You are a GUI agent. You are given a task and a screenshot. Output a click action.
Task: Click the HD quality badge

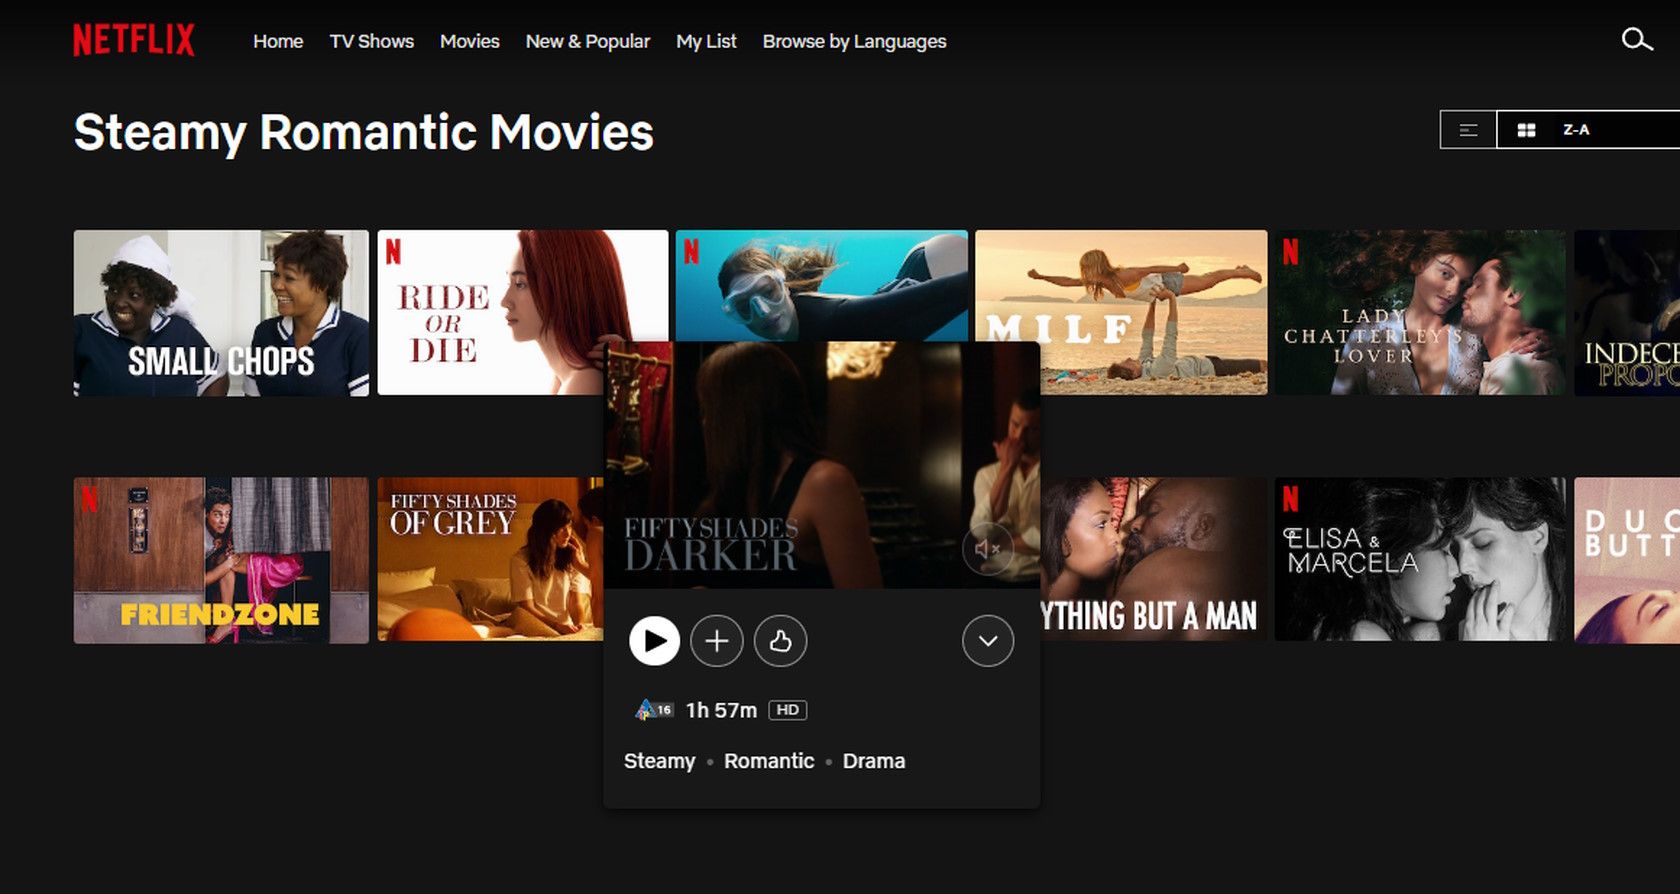pyautogui.click(x=788, y=710)
